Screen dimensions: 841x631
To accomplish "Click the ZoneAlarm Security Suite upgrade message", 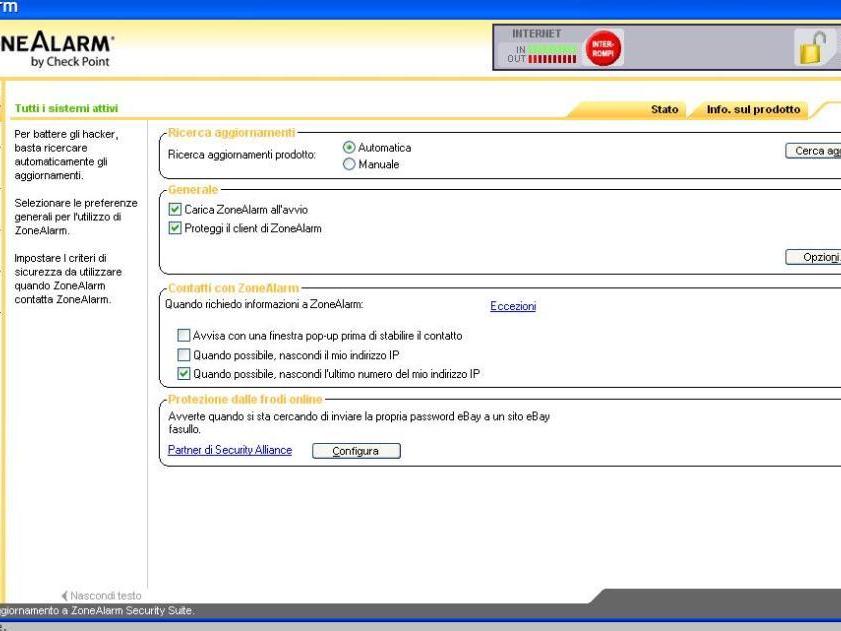I will point(97,611).
